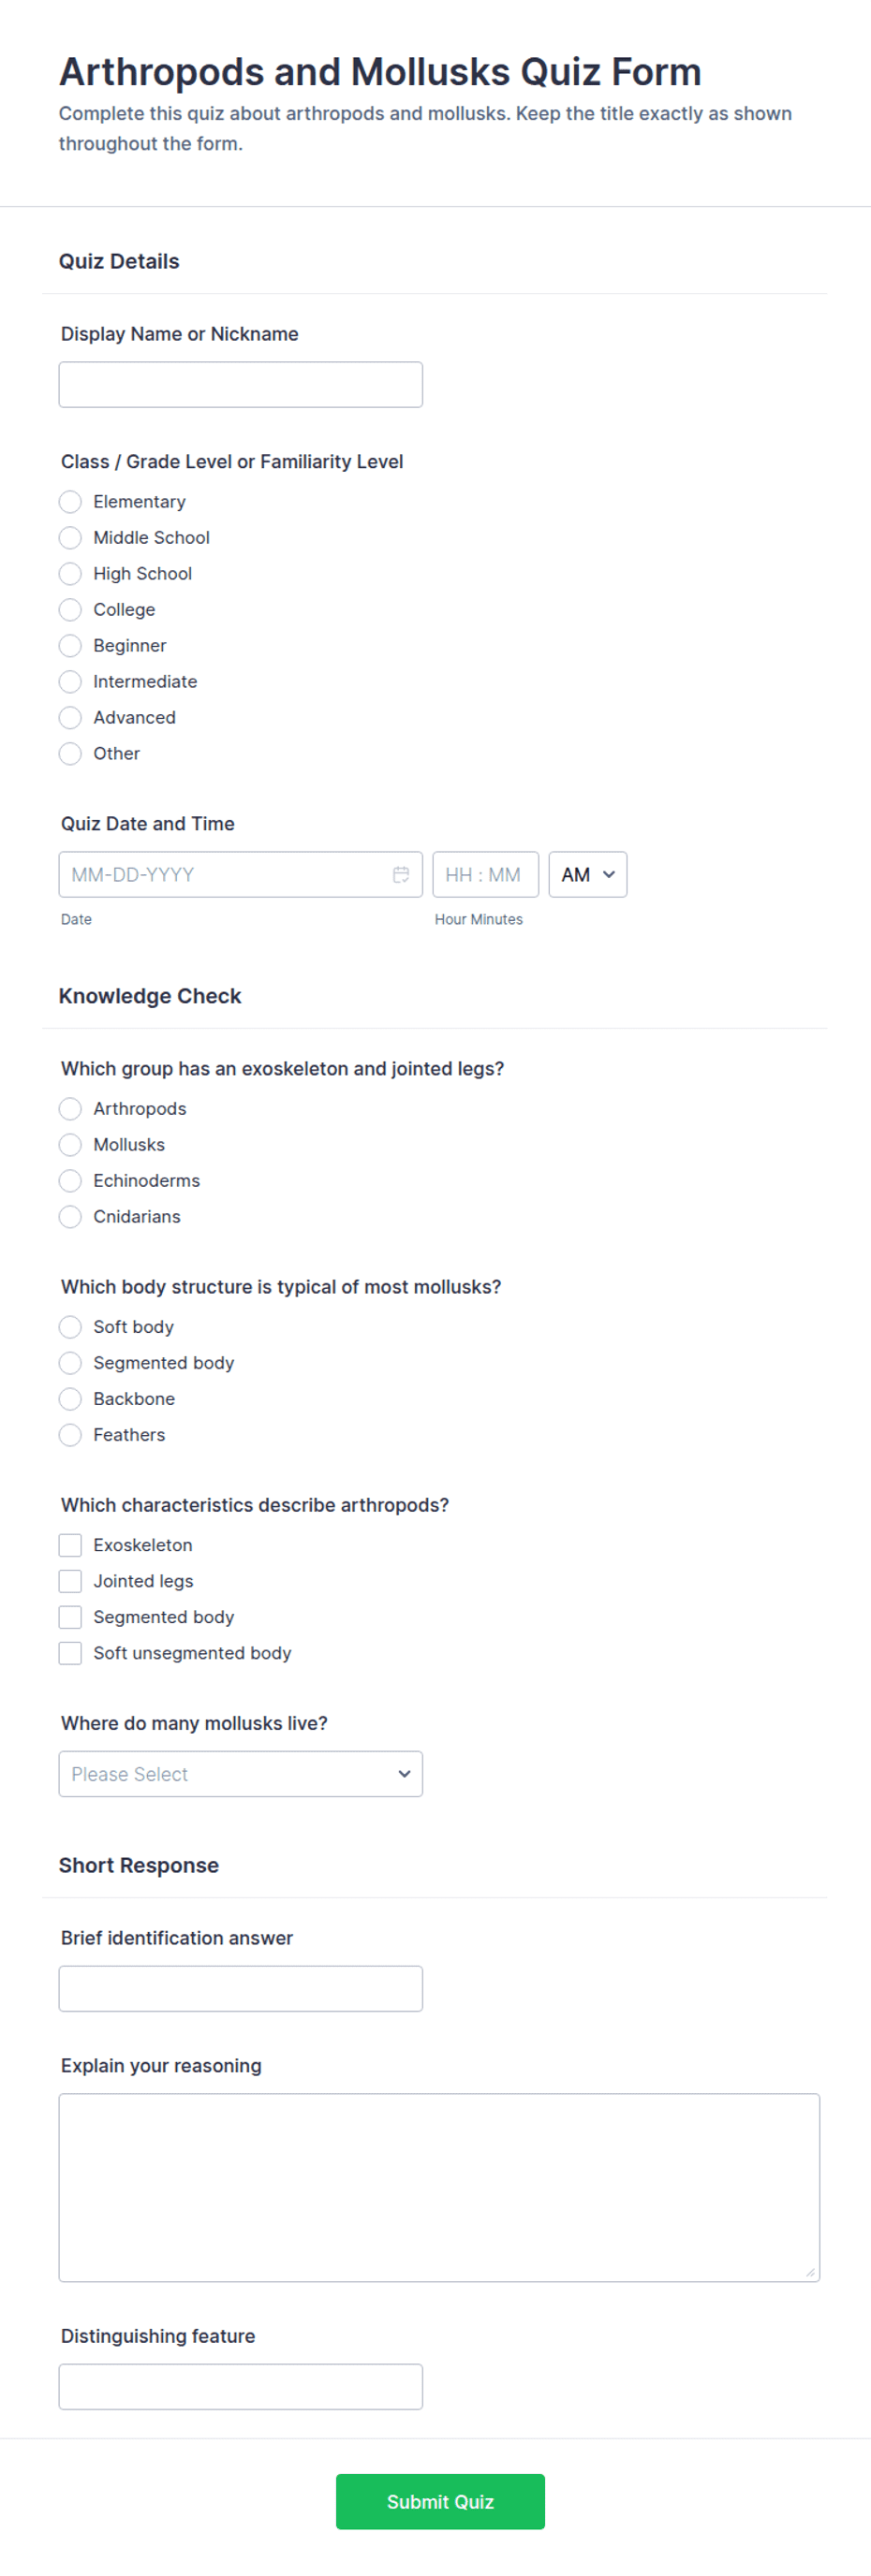Image resolution: width=871 pixels, height=2576 pixels.
Task: Enable the Soft unsegmented body checkbox
Action: [x=70, y=1652]
